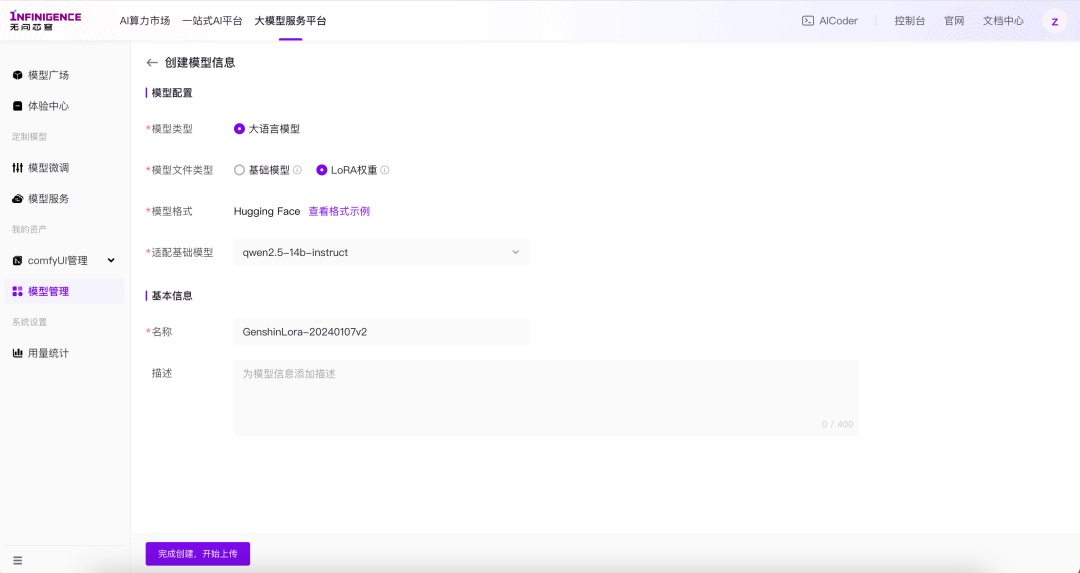This screenshot has height=573, width=1080.
Task: Open the AI算力市场 tab
Action: click(145, 21)
